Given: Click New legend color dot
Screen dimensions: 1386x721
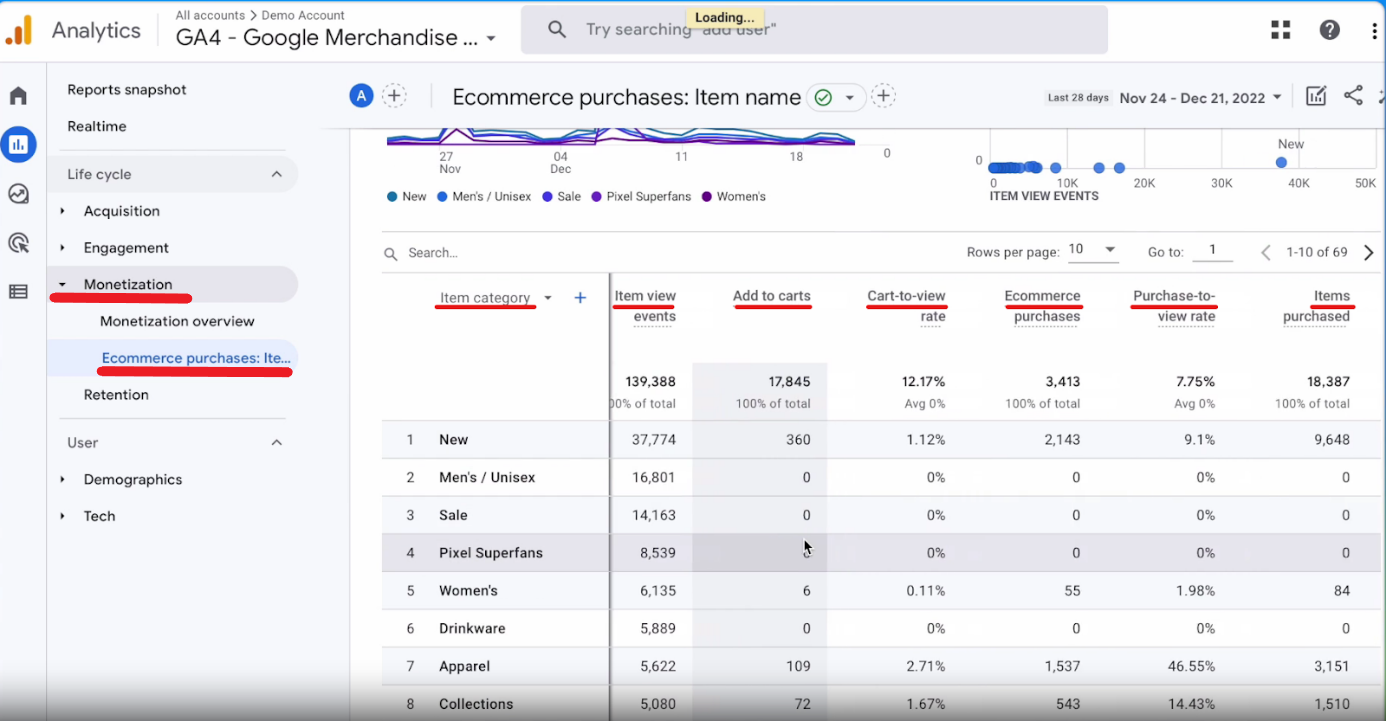Looking at the screenshot, I should pyautogui.click(x=392, y=197).
